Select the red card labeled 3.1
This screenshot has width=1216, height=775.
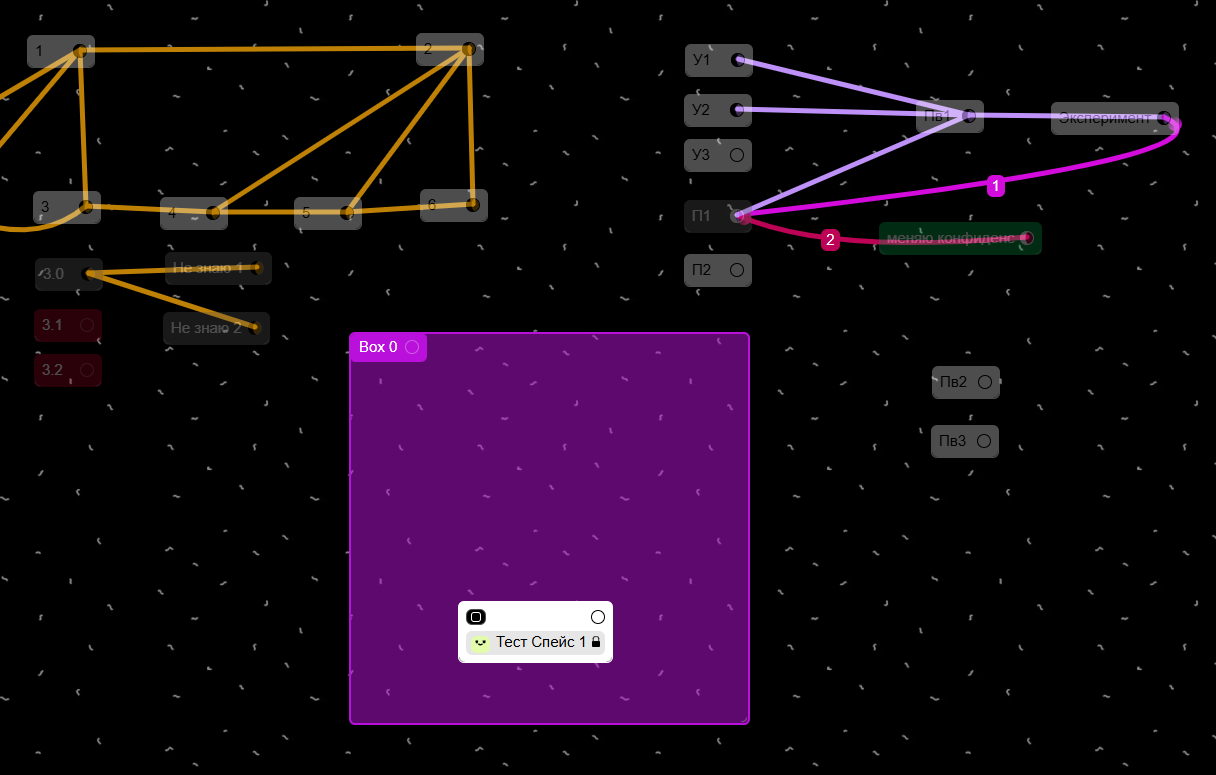pyautogui.click(x=68, y=325)
